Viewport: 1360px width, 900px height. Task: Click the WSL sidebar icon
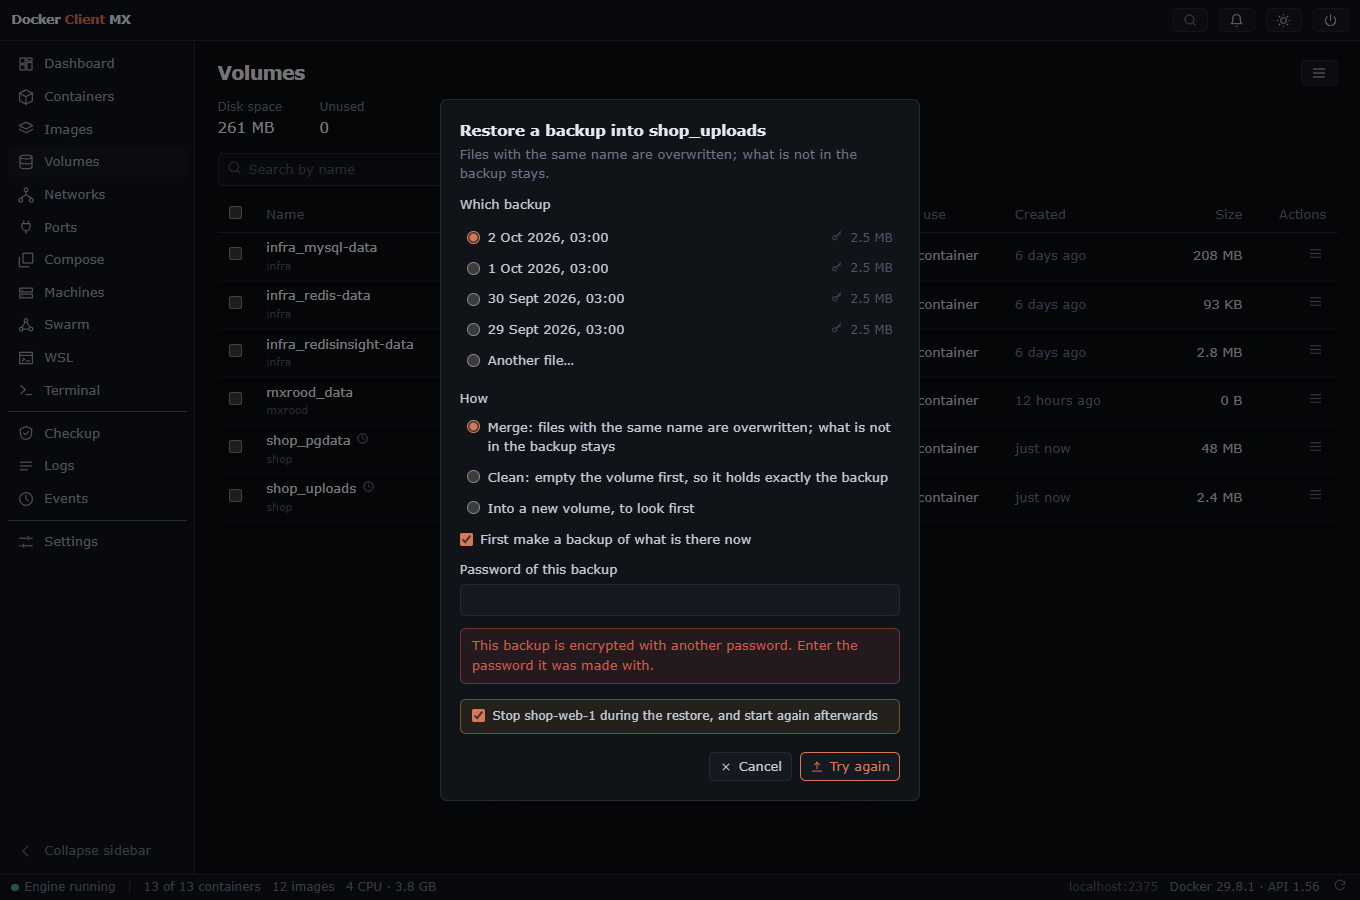[26, 358]
